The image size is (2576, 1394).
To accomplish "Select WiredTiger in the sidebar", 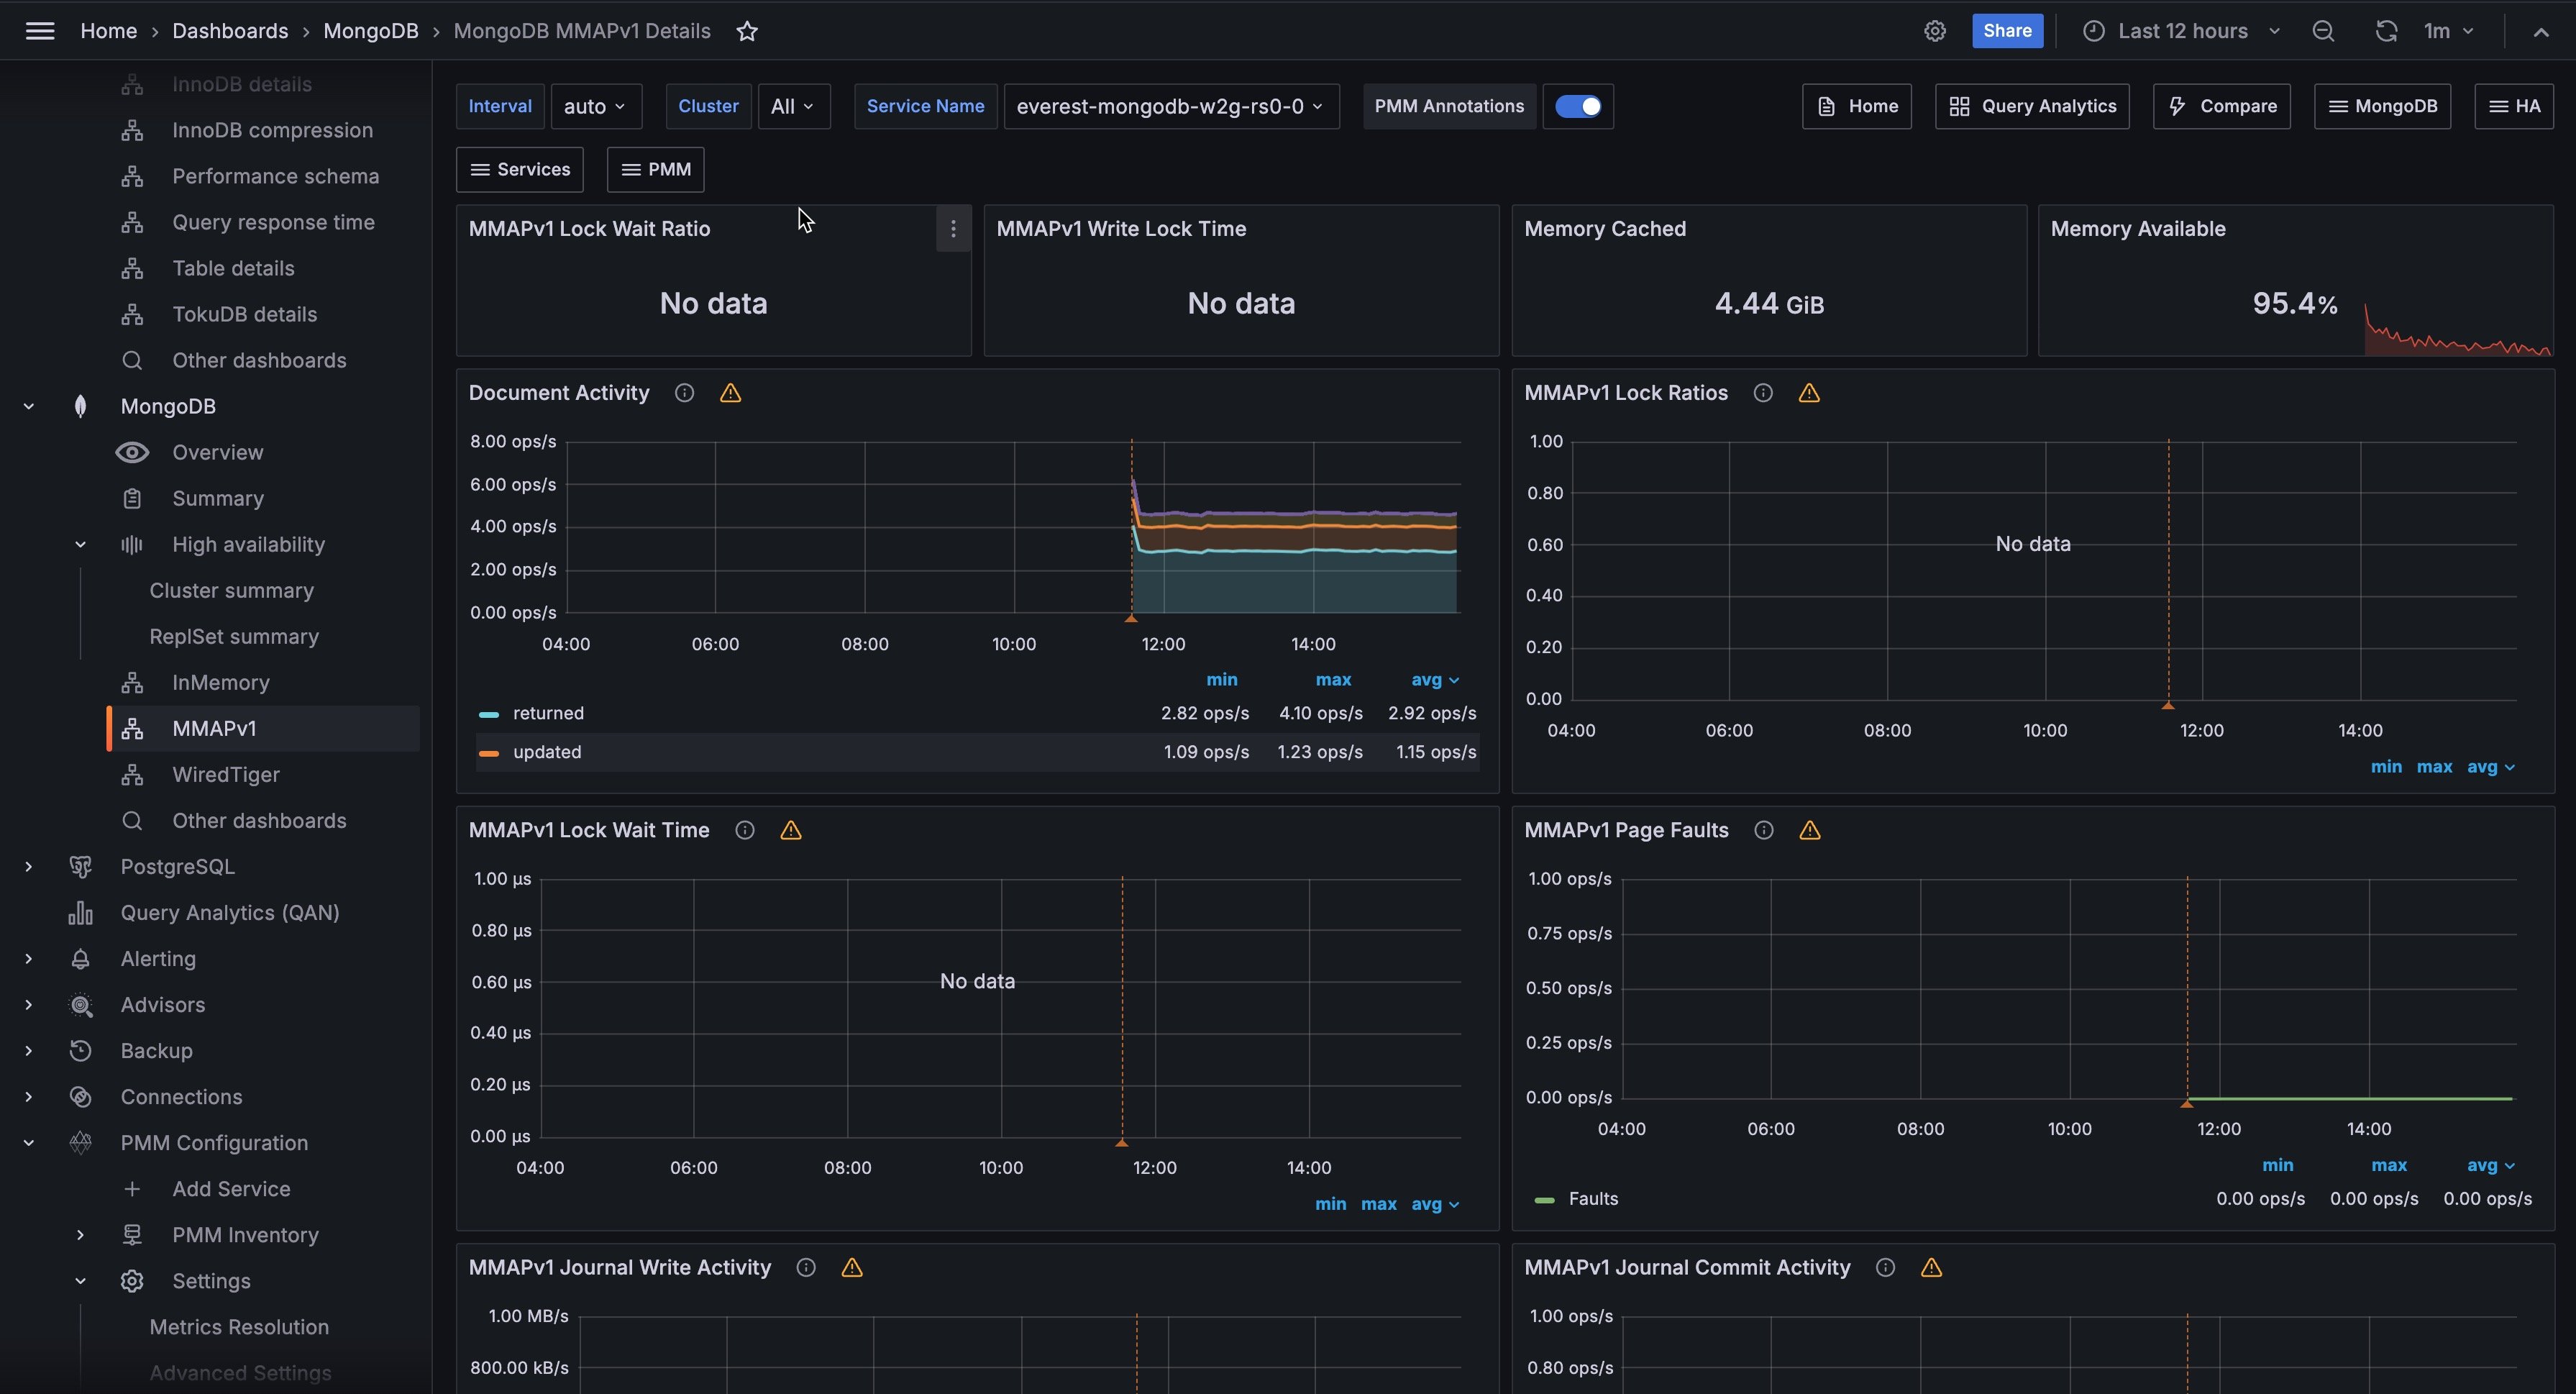I will pyautogui.click(x=226, y=775).
